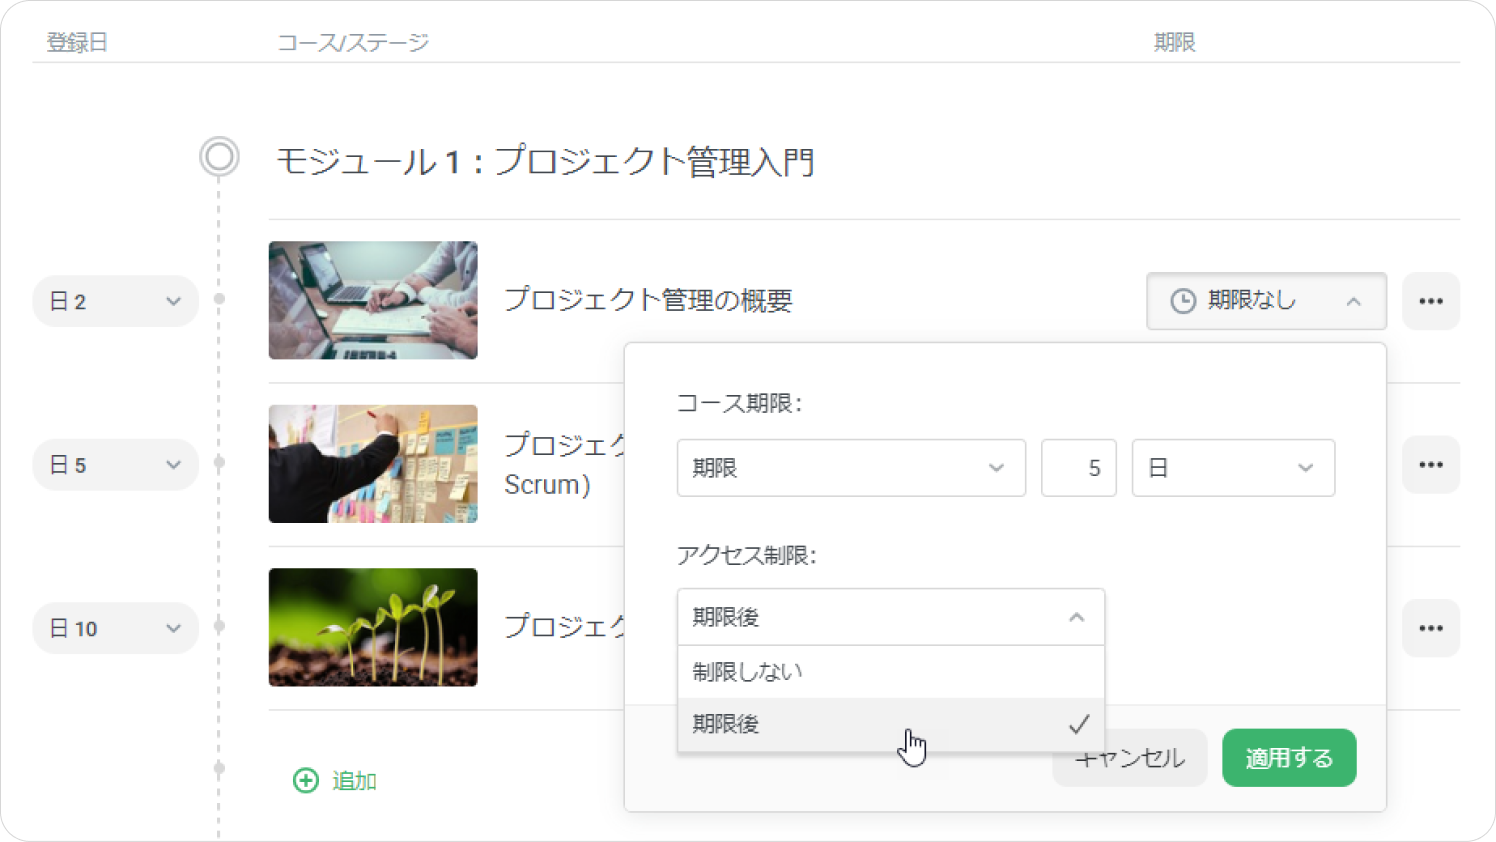
Task: Click the 登録日 column header
Action: (77, 42)
